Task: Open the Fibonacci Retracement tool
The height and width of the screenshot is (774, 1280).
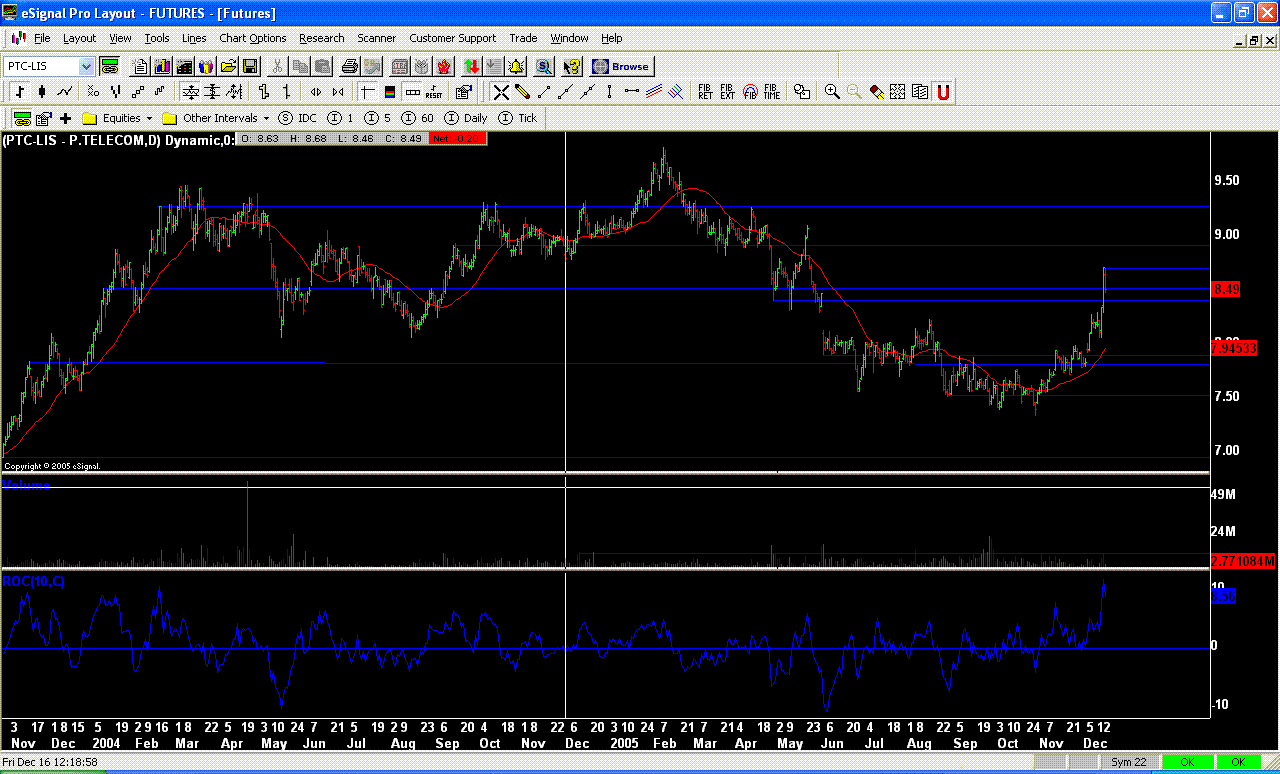Action: pos(703,92)
